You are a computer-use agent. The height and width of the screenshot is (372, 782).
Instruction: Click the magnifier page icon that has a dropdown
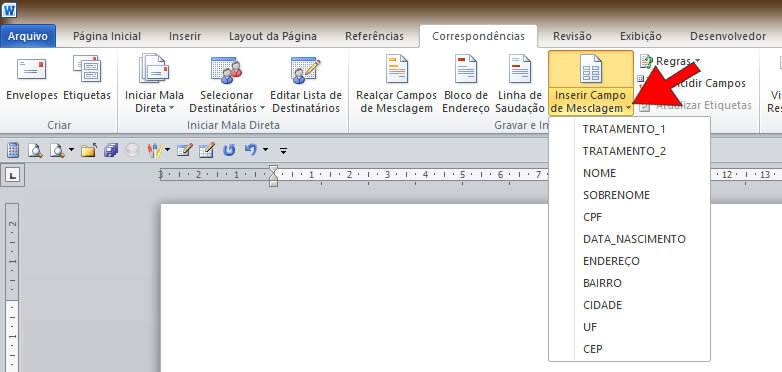[x=57, y=150]
